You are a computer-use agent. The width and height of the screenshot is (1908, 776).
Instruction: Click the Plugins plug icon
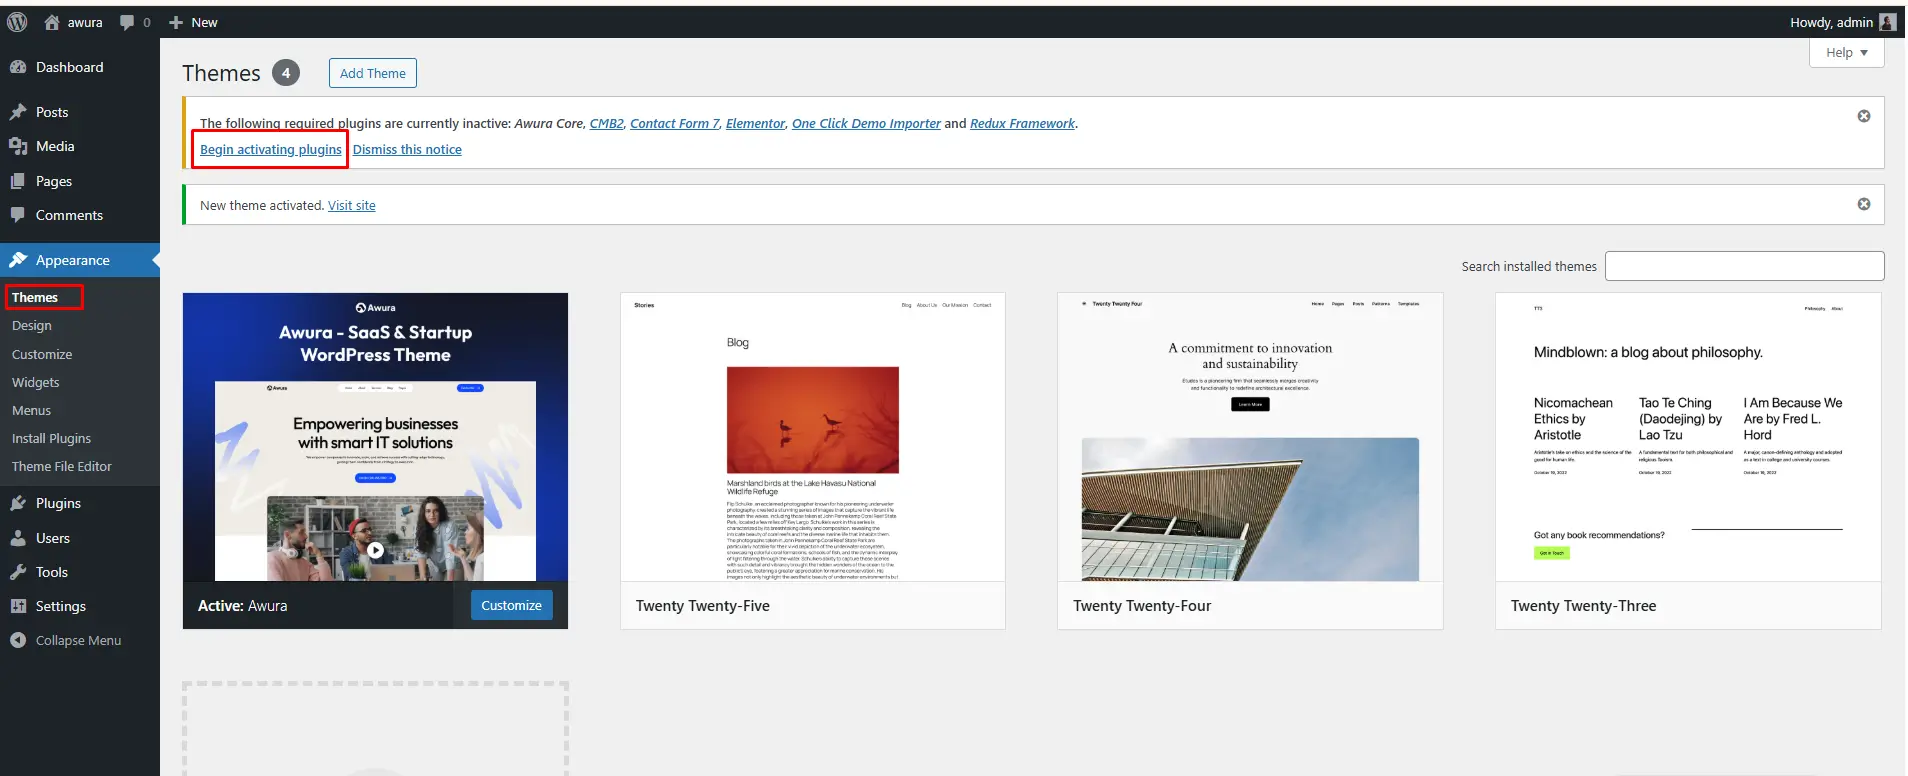(18, 503)
